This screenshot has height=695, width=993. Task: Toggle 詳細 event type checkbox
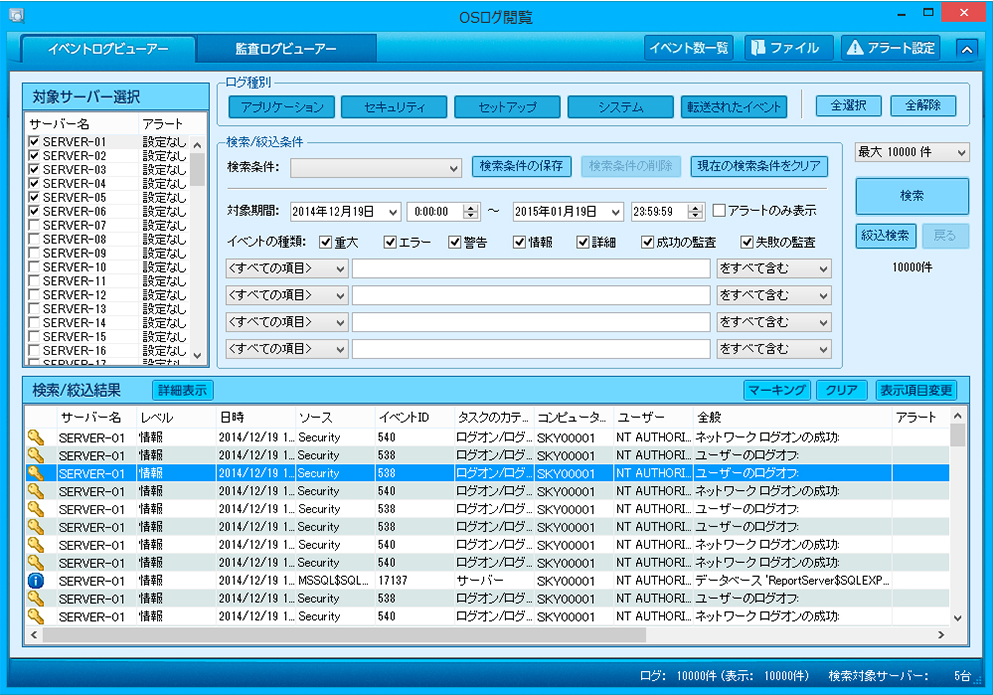coord(583,242)
